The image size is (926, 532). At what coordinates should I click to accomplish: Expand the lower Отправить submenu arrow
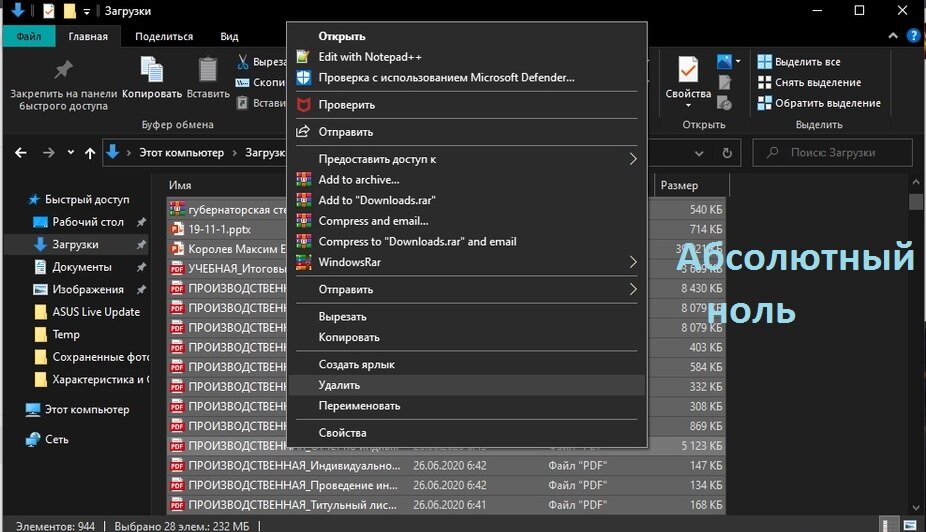pos(633,289)
